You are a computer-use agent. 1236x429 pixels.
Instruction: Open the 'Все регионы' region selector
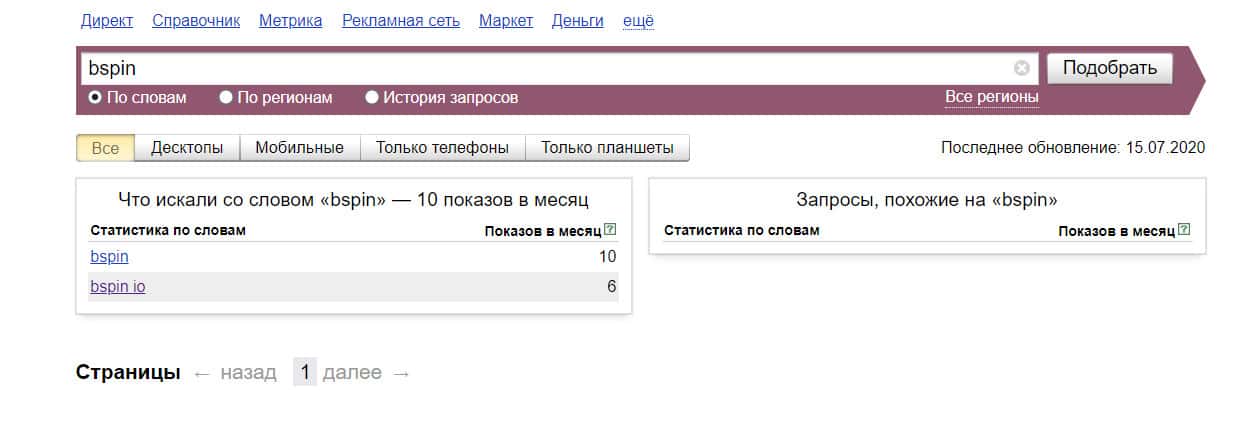click(x=991, y=97)
